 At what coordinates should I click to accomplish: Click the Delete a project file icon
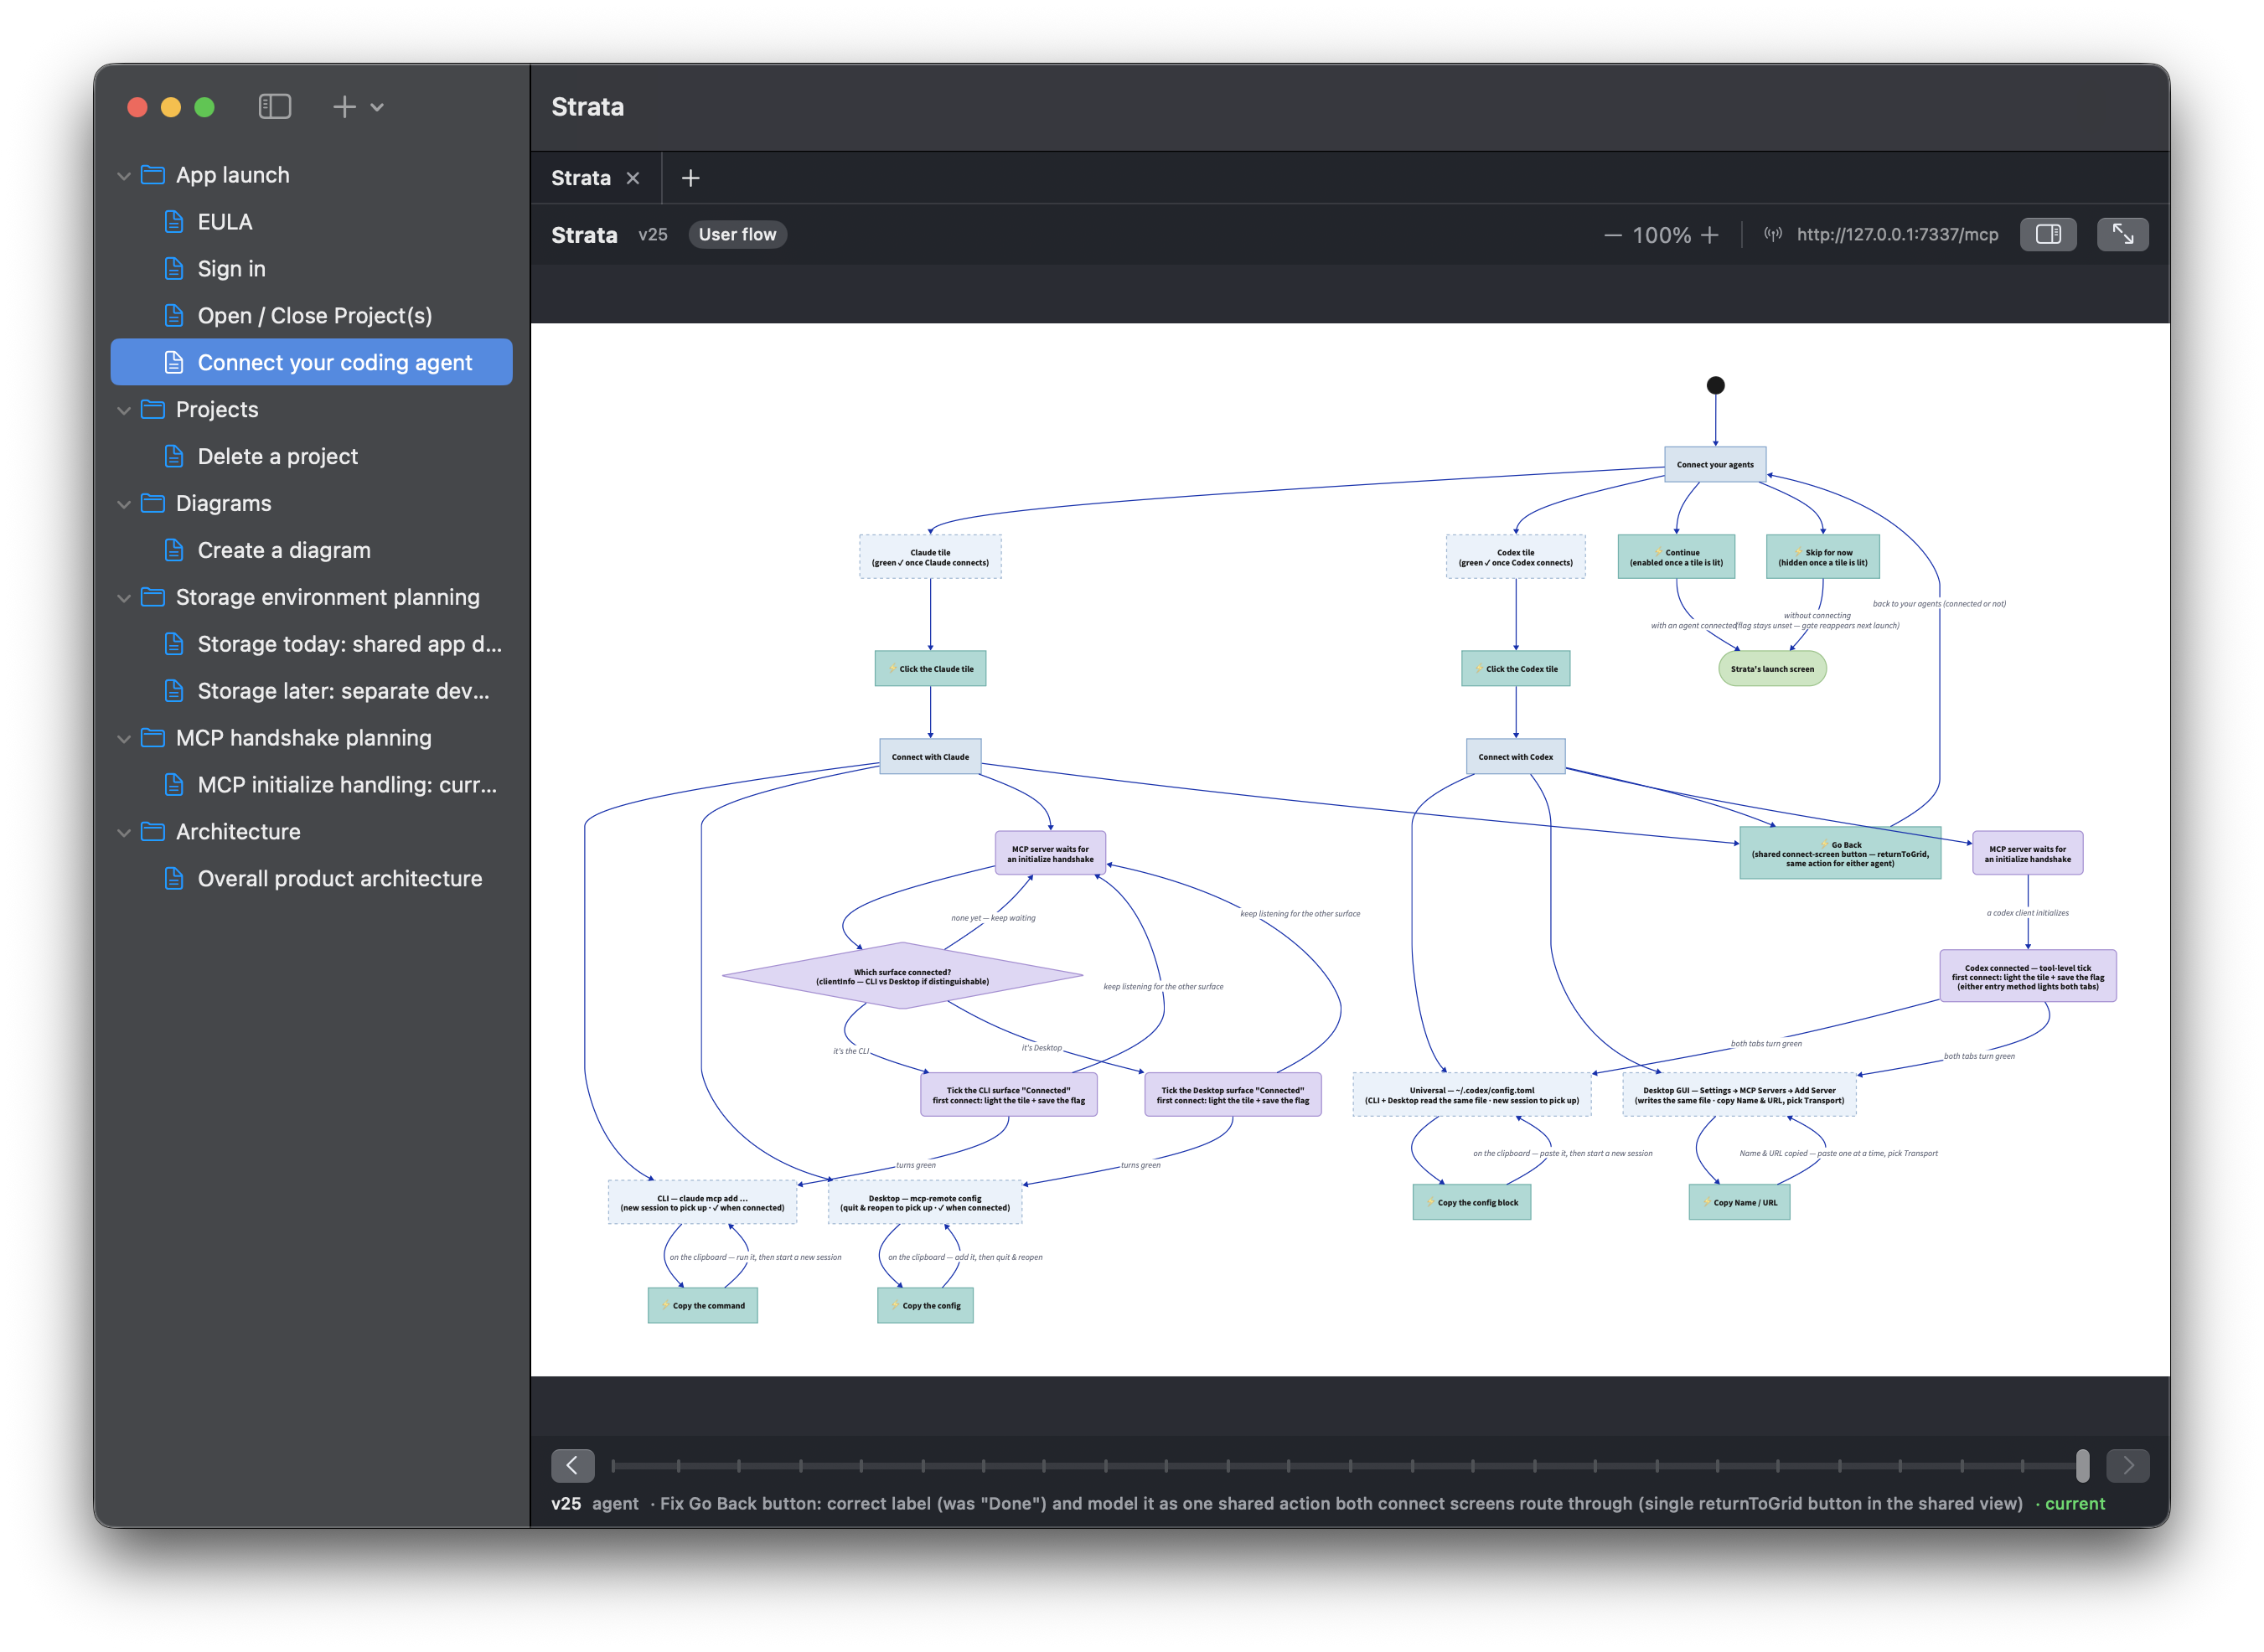[174, 456]
